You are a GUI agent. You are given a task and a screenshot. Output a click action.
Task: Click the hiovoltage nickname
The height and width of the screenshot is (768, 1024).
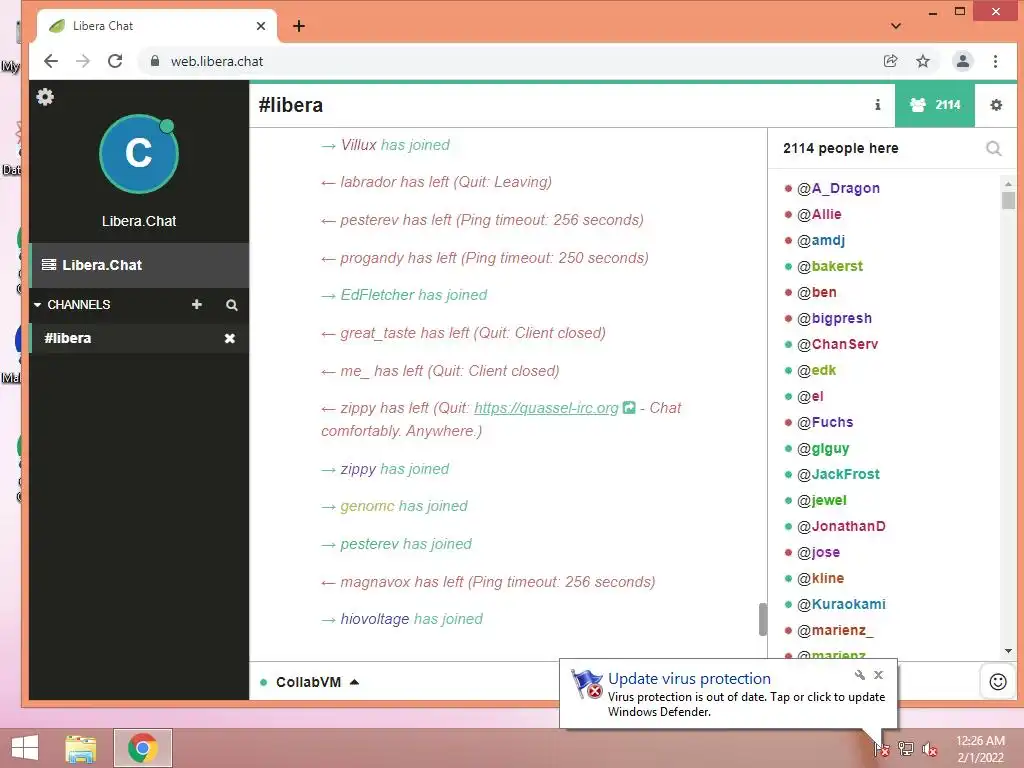[375, 619]
